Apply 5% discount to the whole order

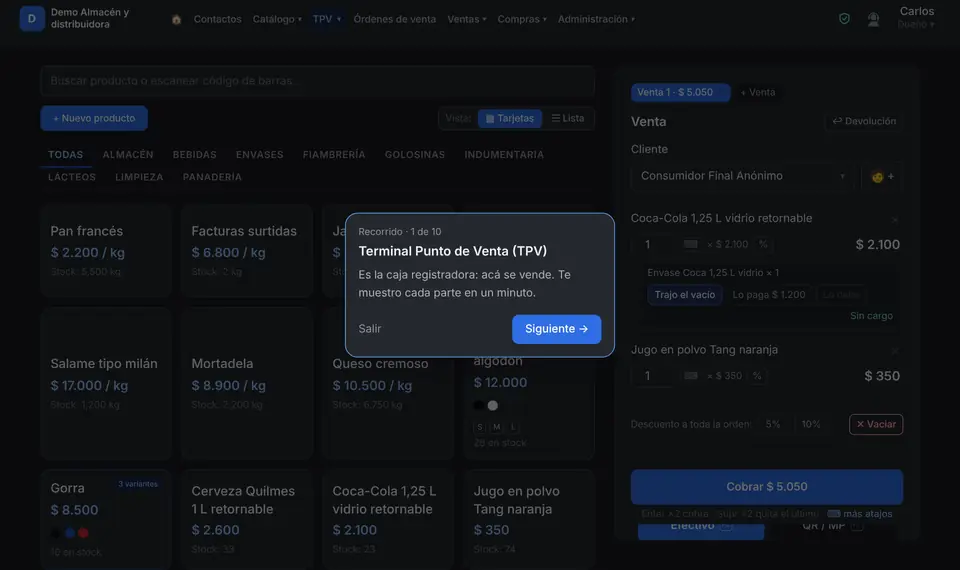773,424
